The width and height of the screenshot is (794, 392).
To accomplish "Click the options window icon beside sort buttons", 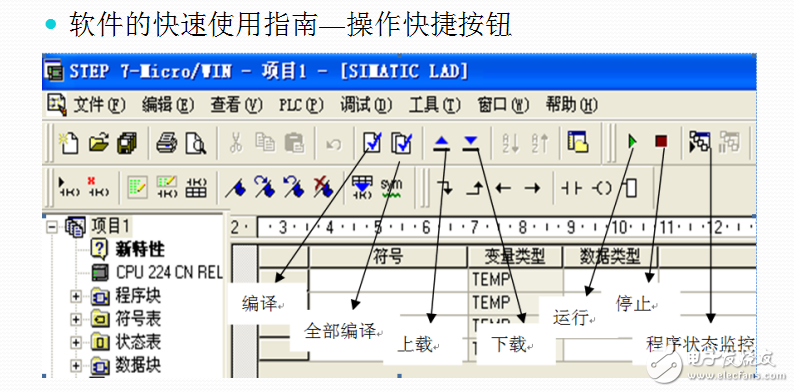I will point(577,142).
